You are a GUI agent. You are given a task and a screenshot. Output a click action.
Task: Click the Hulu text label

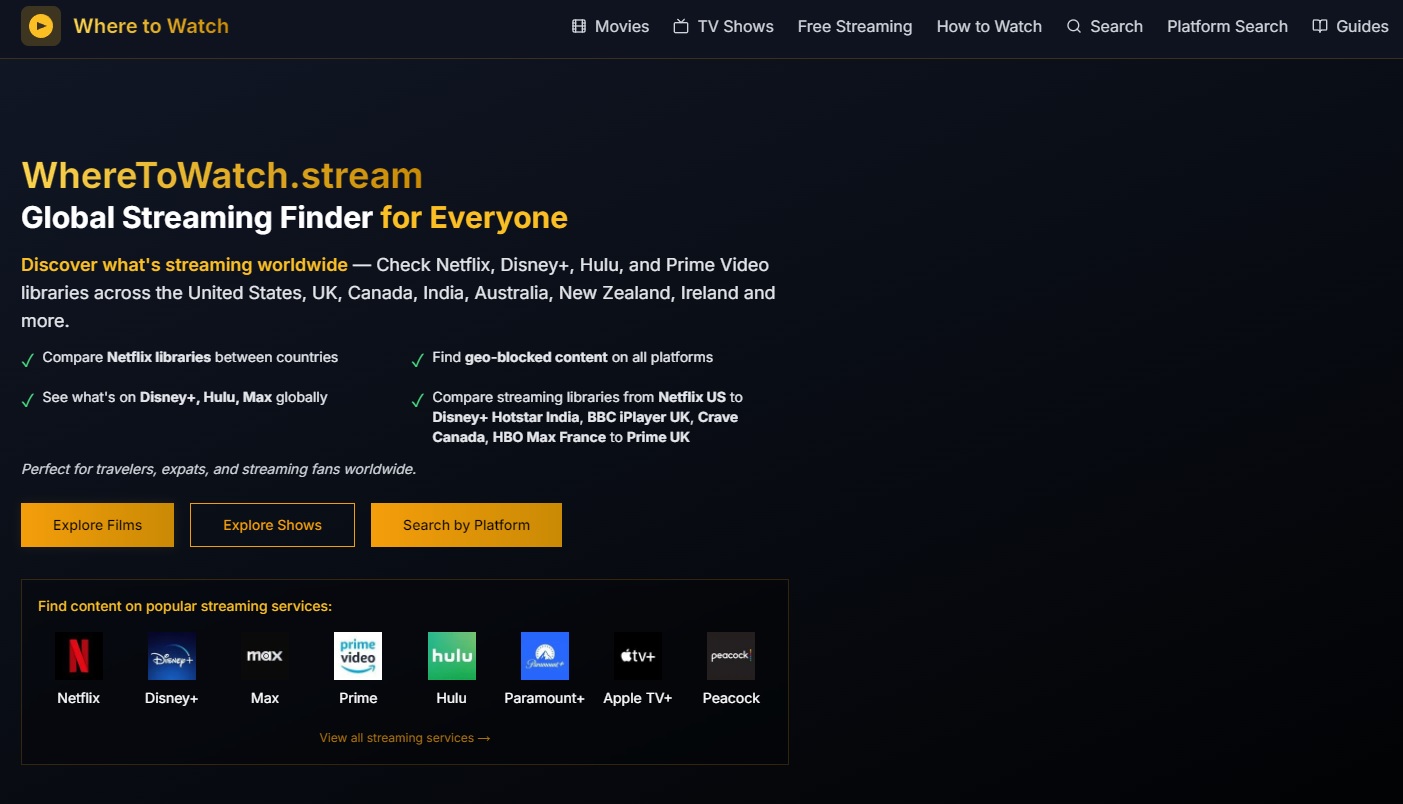click(452, 698)
